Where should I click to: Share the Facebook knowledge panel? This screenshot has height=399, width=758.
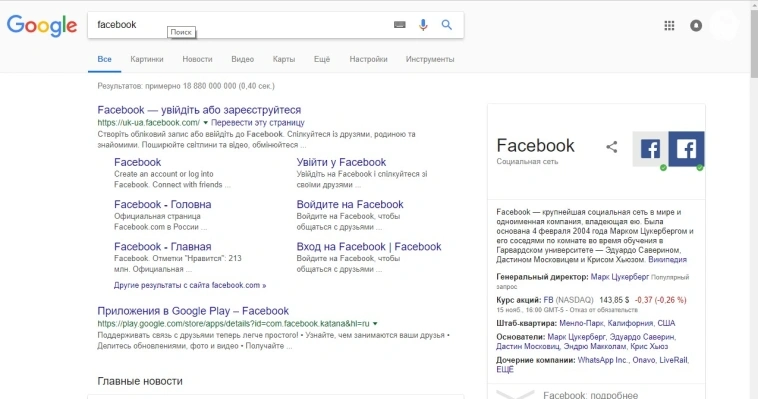(612, 147)
